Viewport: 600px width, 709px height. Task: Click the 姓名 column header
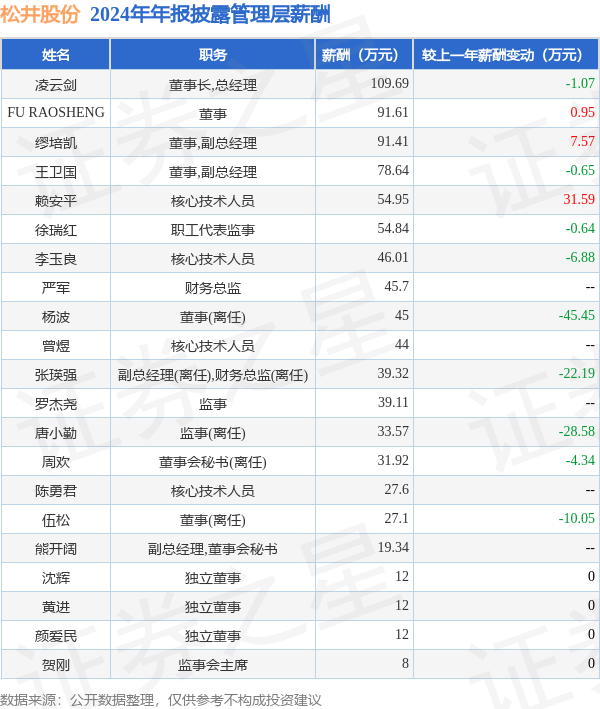pos(56,55)
